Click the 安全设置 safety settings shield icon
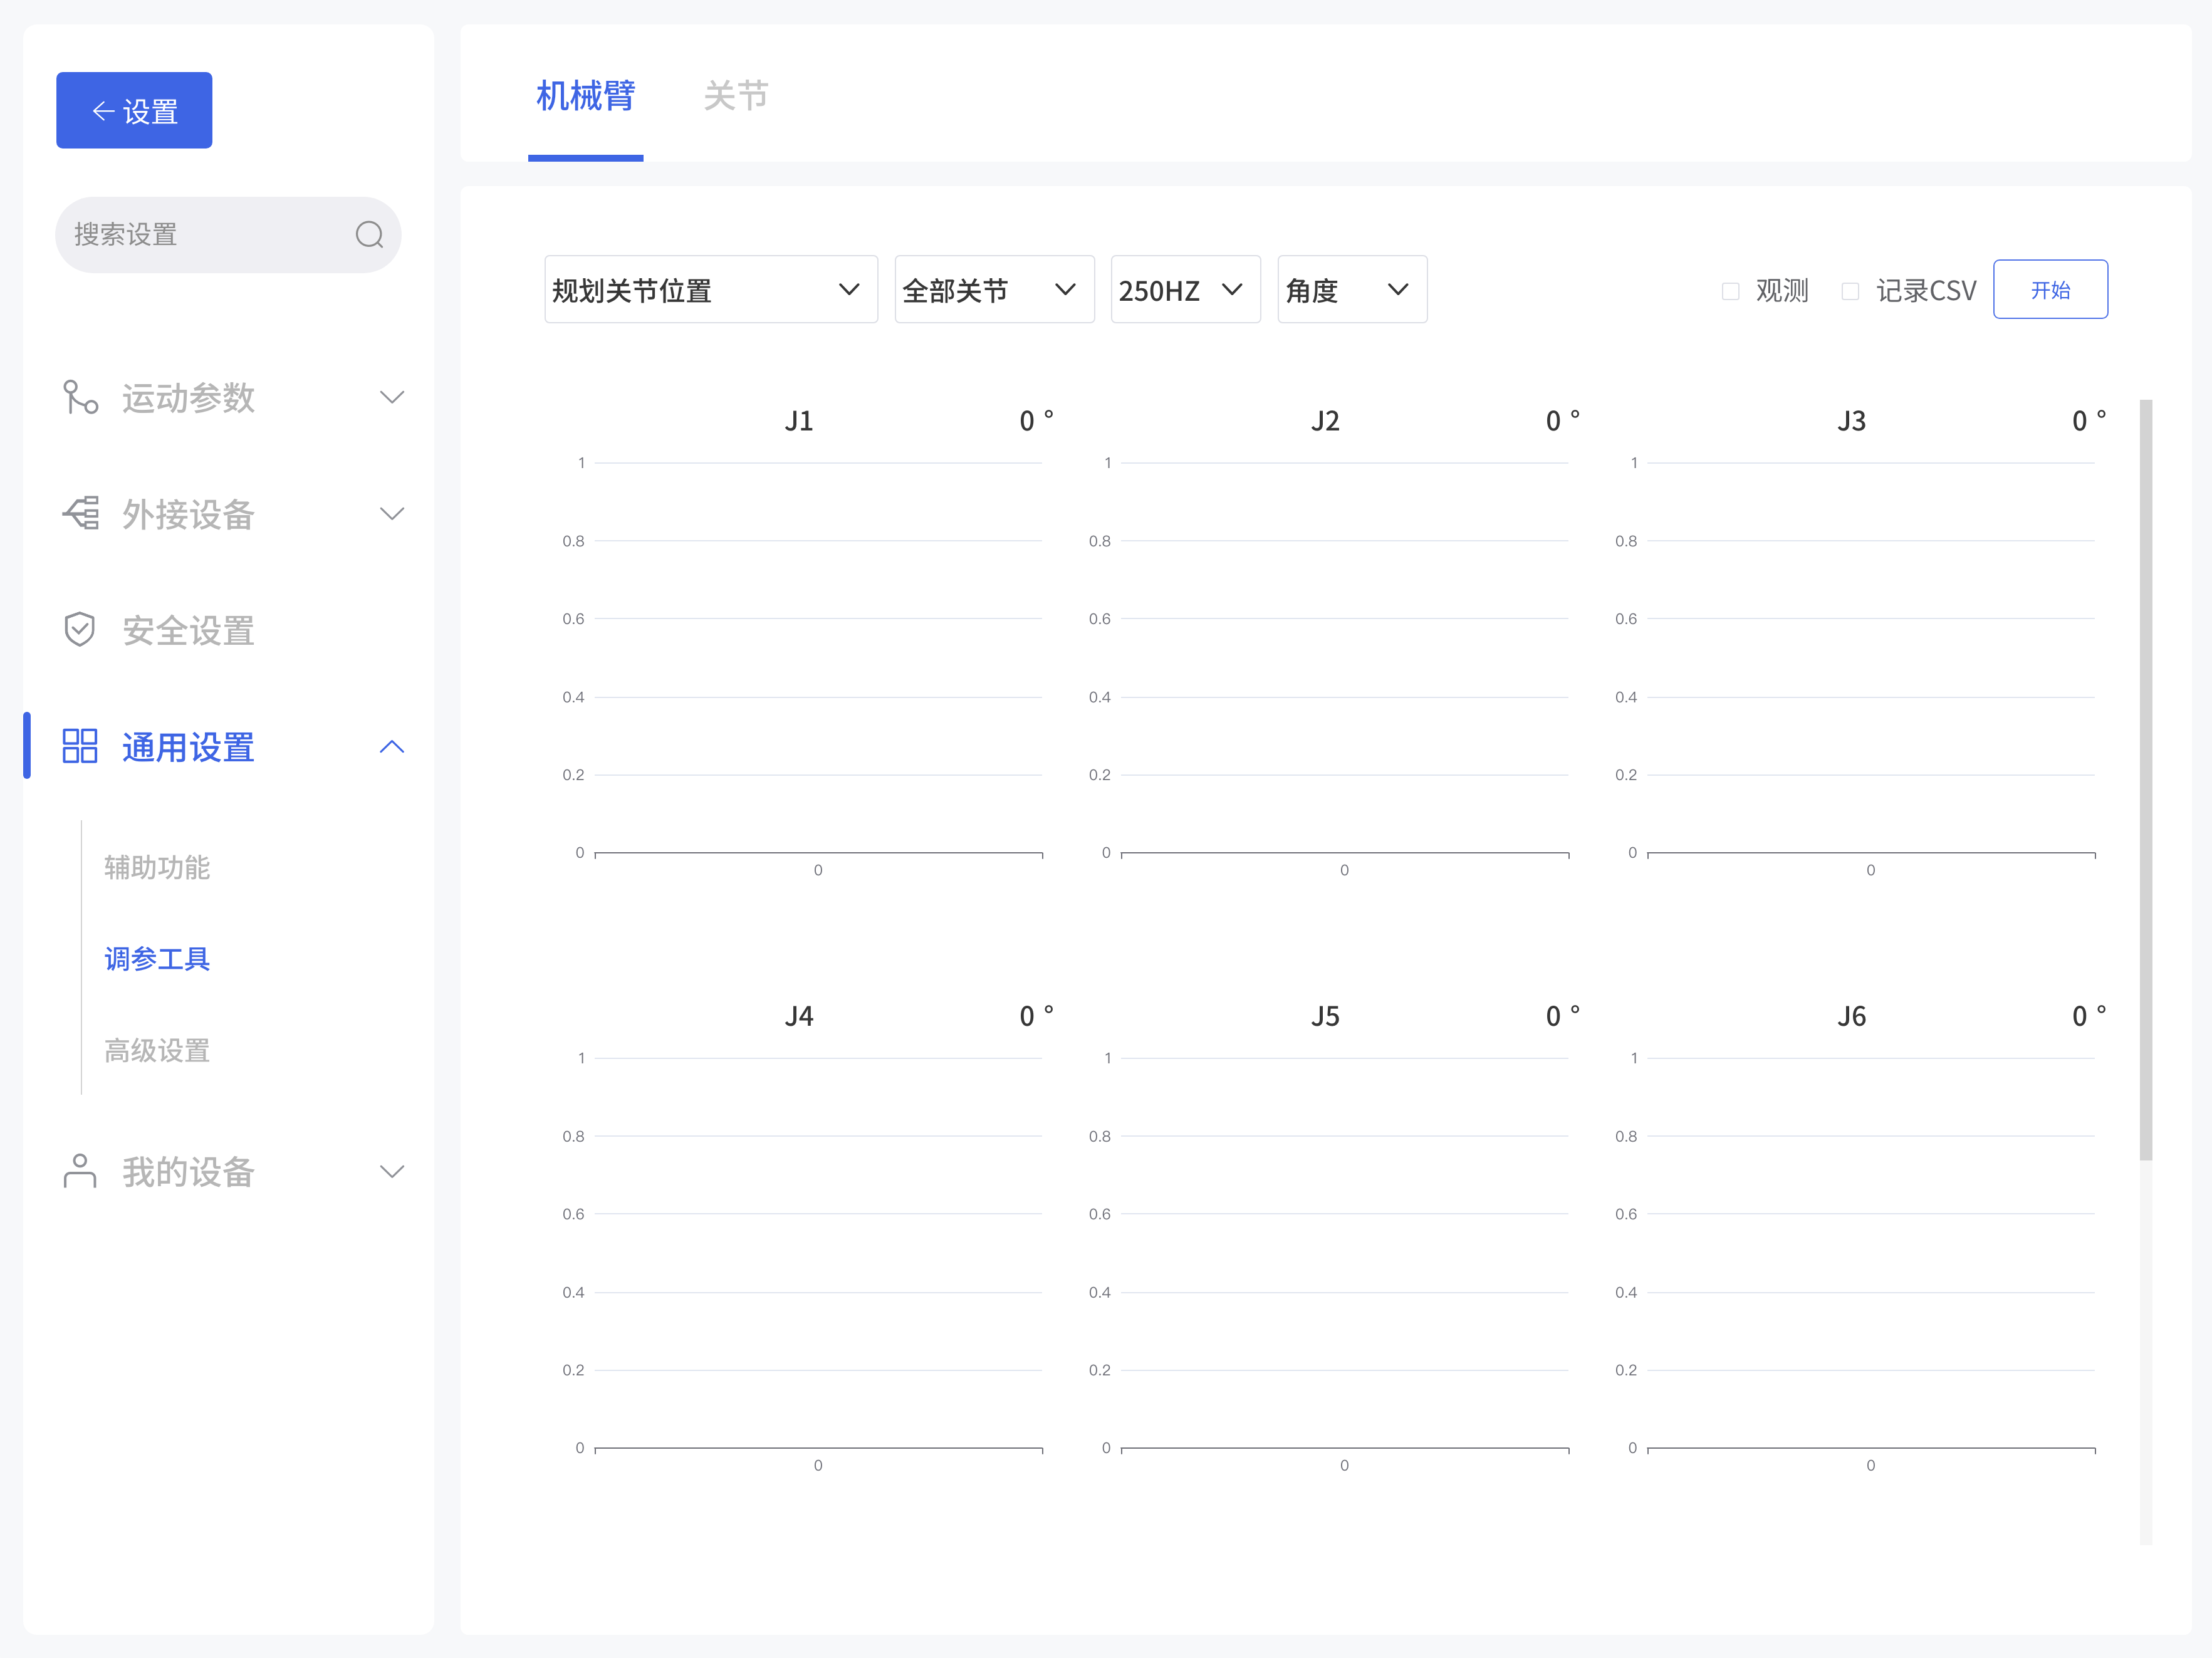 tap(79, 629)
